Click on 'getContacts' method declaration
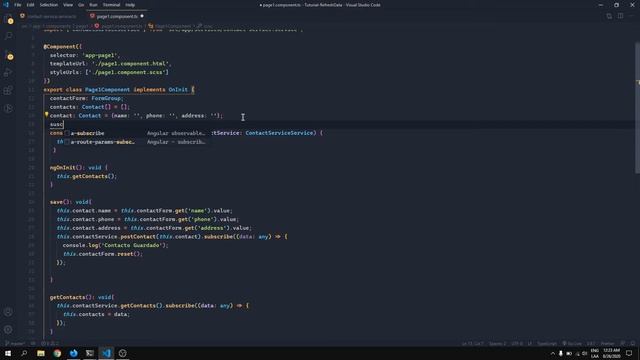Screen dimensions: 640x360 (x=68, y=297)
